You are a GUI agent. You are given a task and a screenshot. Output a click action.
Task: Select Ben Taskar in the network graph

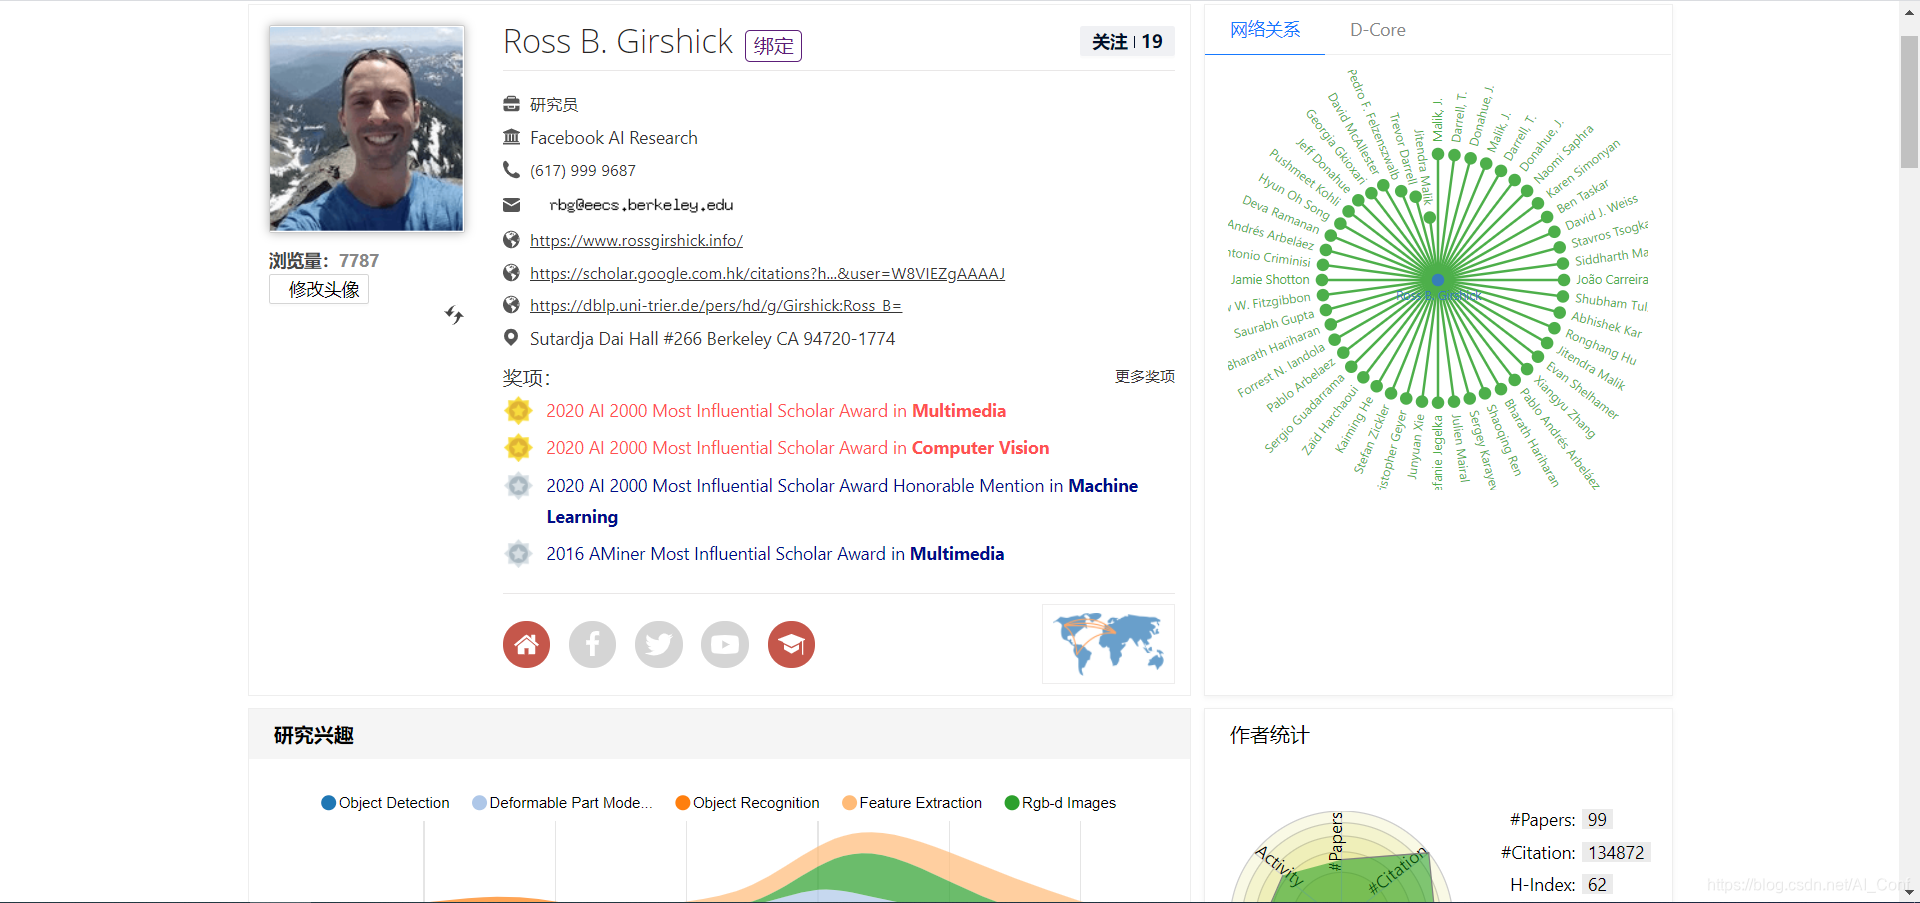click(1583, 195)
